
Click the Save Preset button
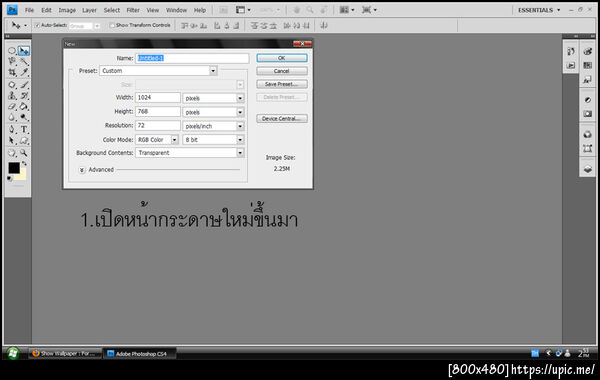coord(282,84)
